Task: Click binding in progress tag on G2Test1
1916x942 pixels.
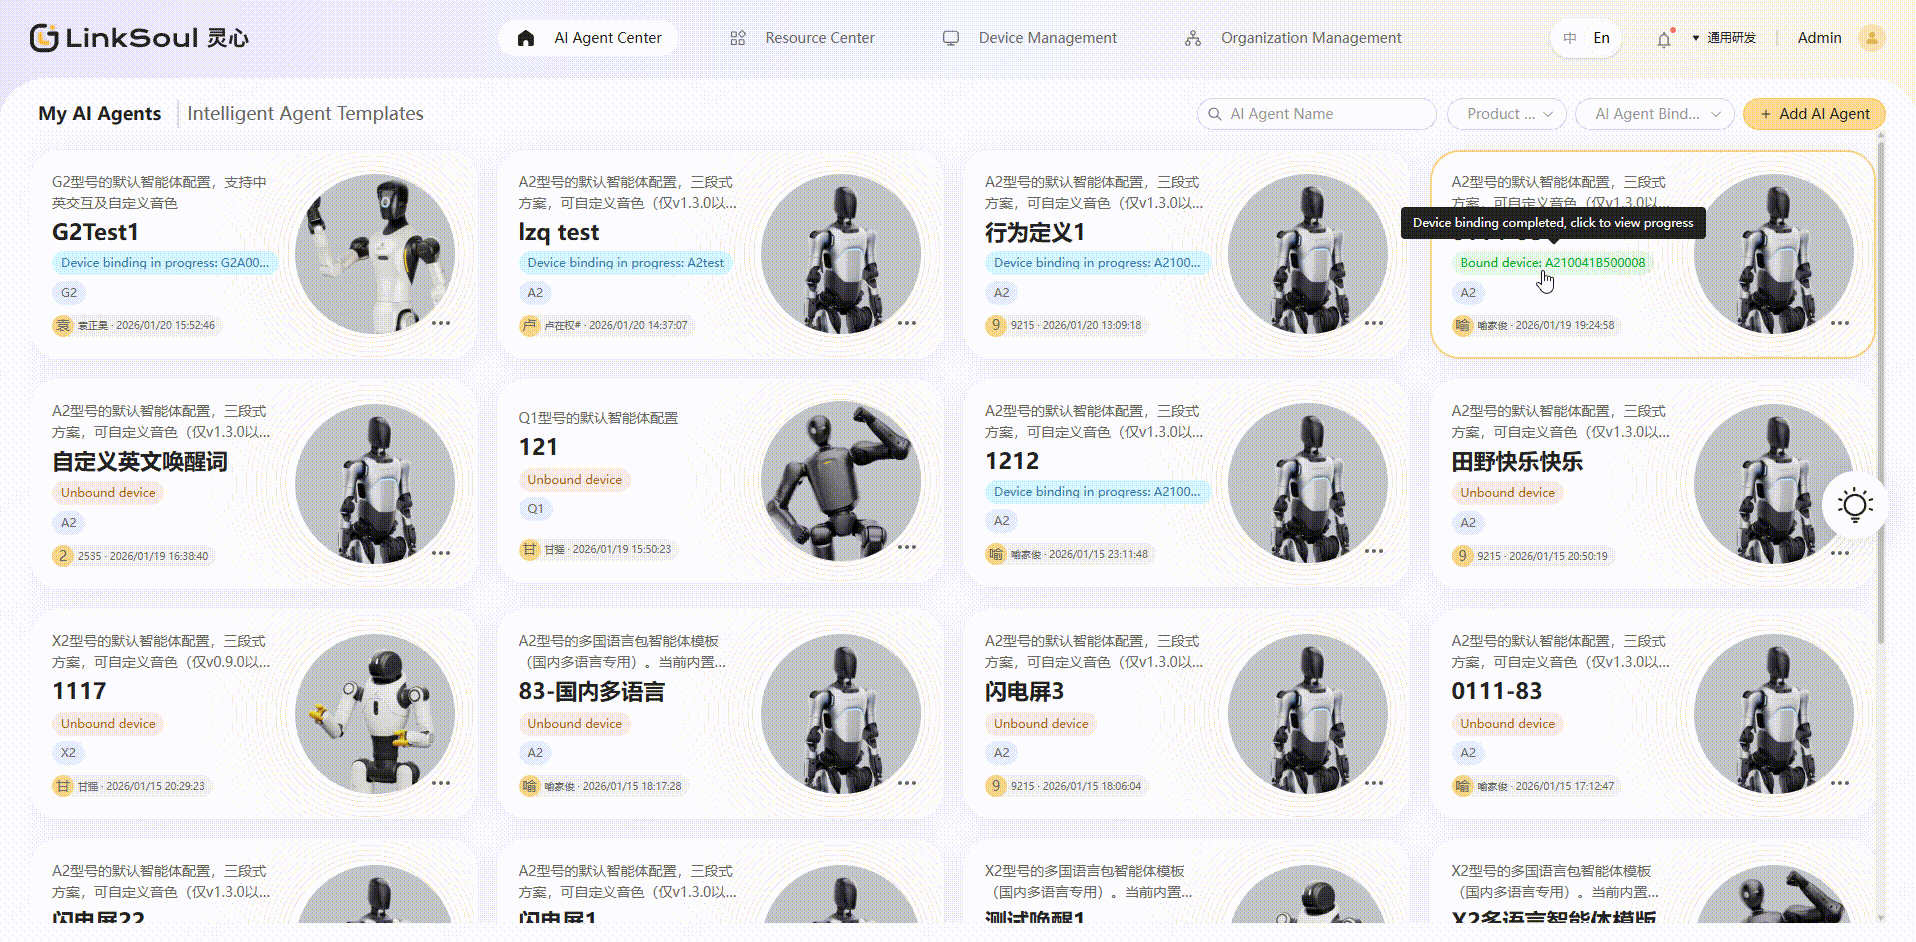Action: click(165, 263)
